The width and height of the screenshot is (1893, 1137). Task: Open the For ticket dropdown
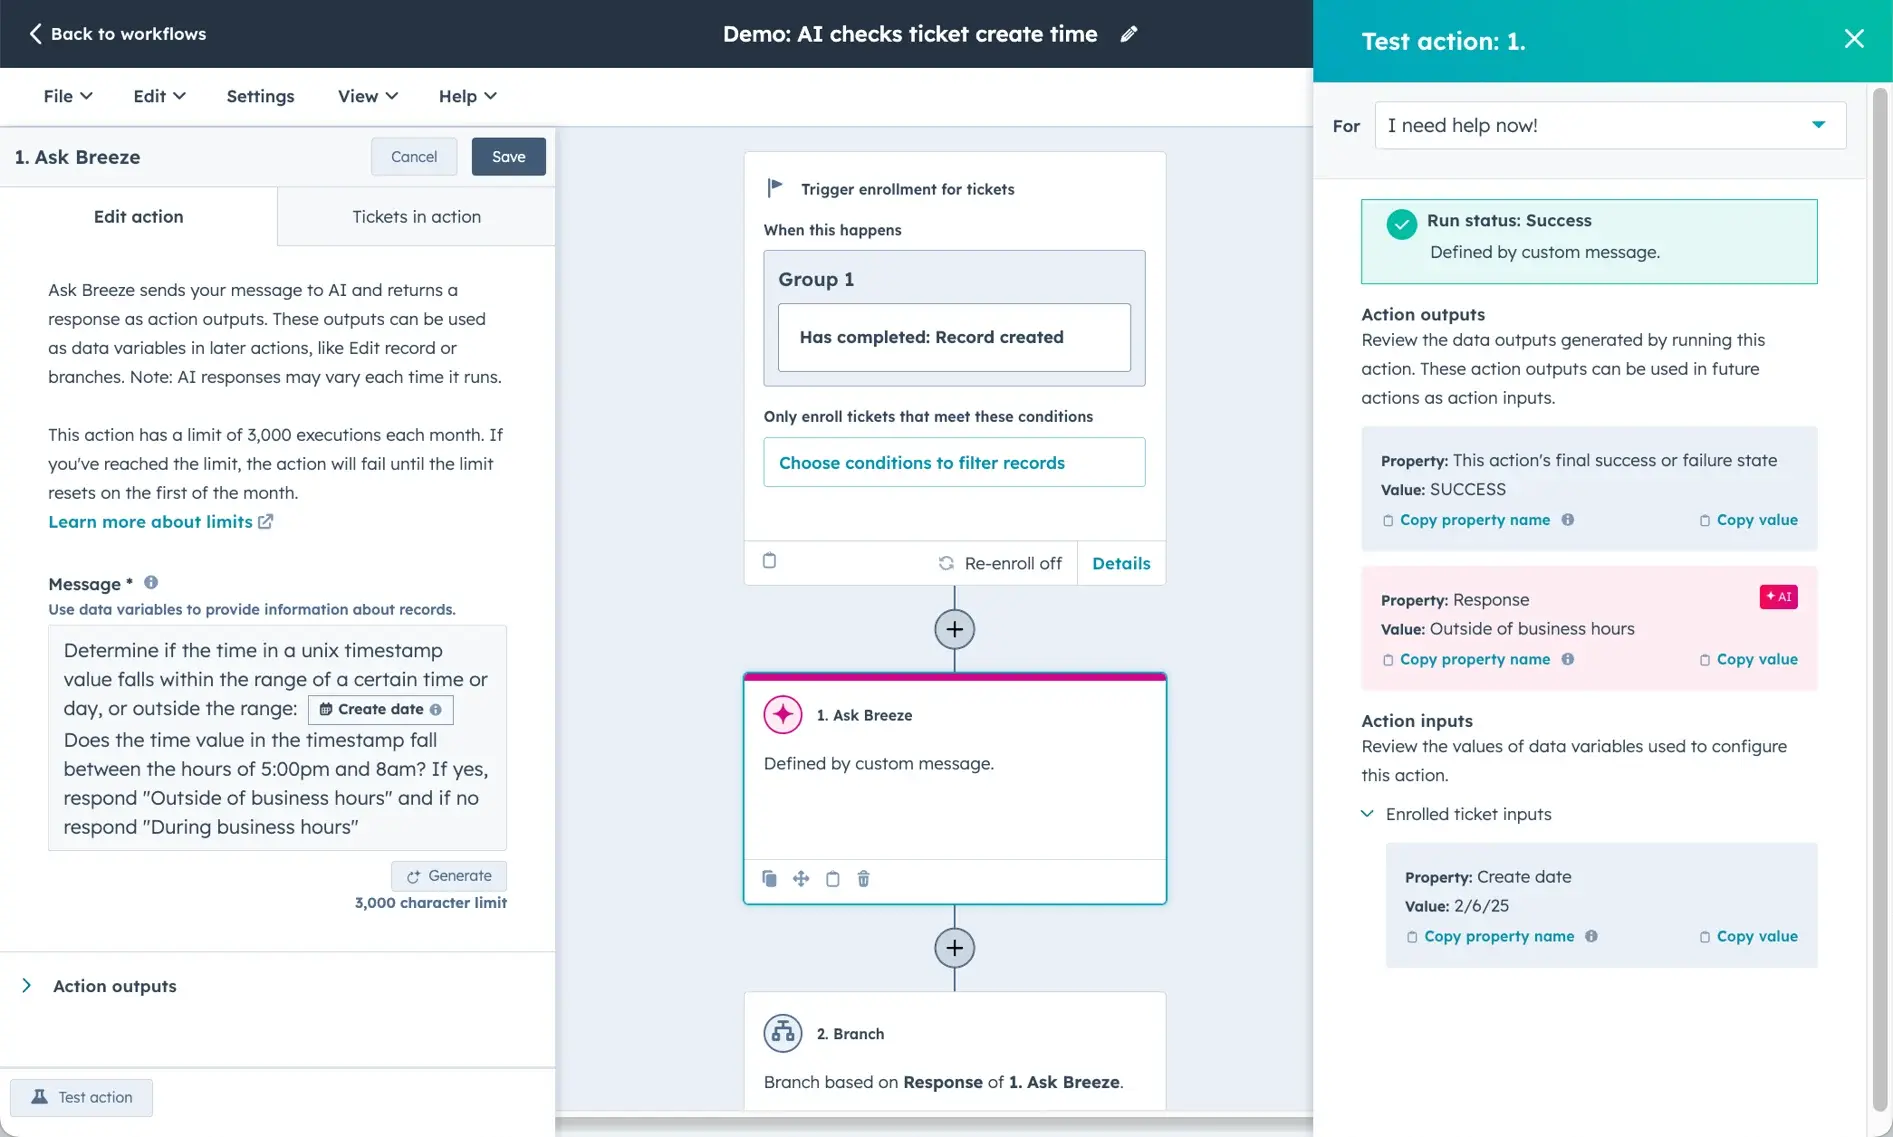click(1610, 125)
